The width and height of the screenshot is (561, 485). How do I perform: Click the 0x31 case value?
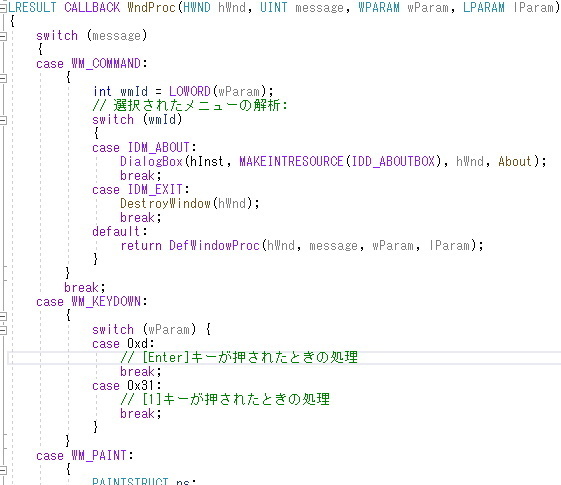tap(141, 386)
